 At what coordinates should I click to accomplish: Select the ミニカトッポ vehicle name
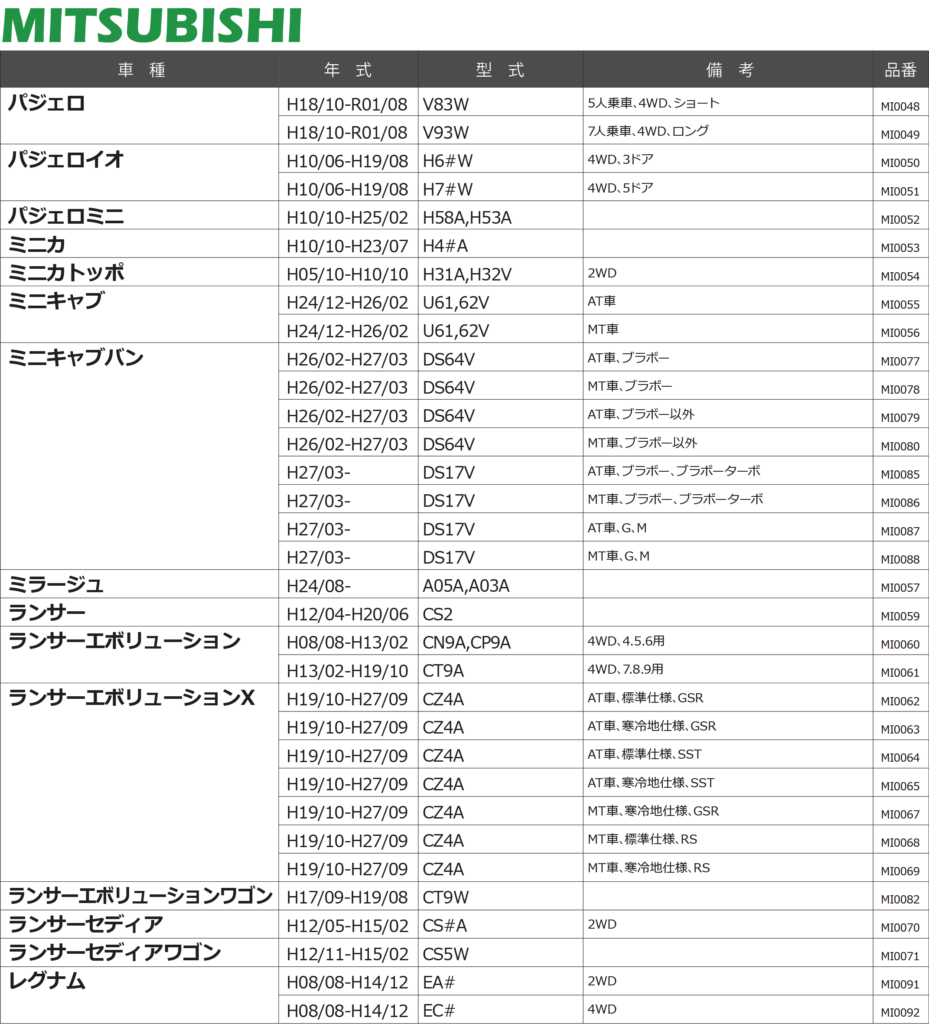click(67, 273)
